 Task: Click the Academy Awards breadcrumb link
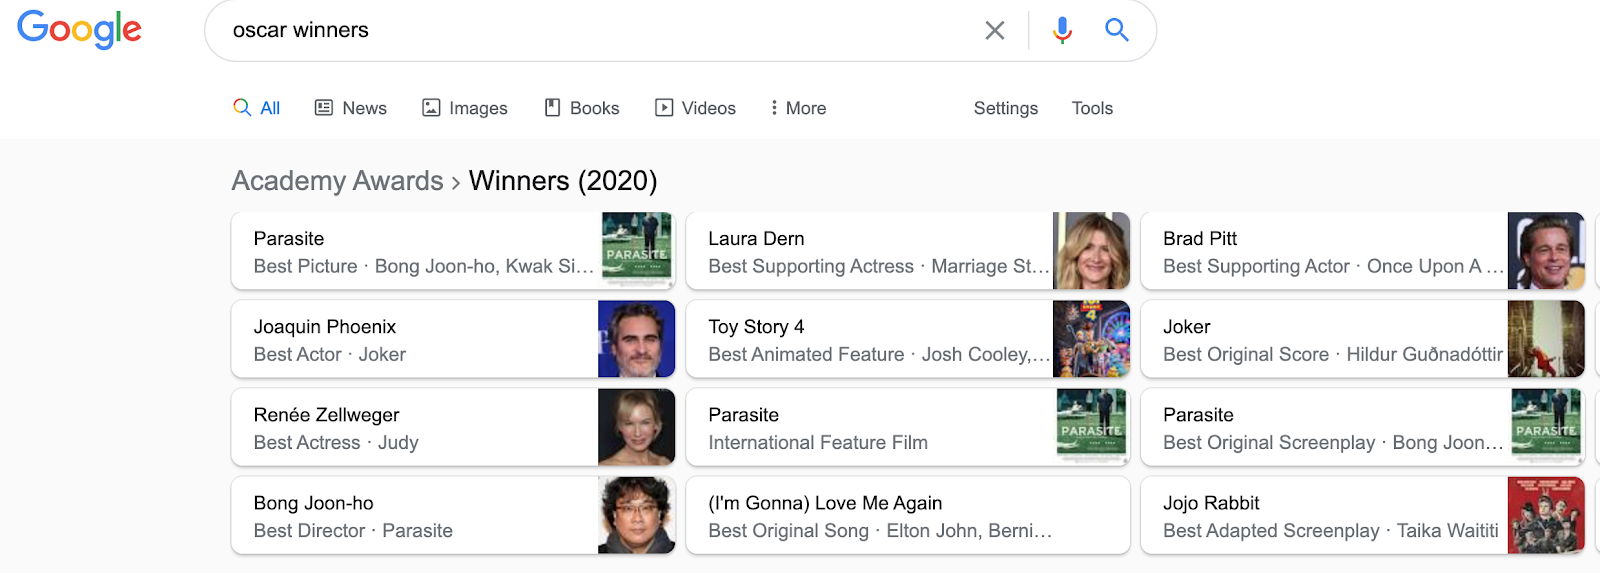click(x=337, y=181)
